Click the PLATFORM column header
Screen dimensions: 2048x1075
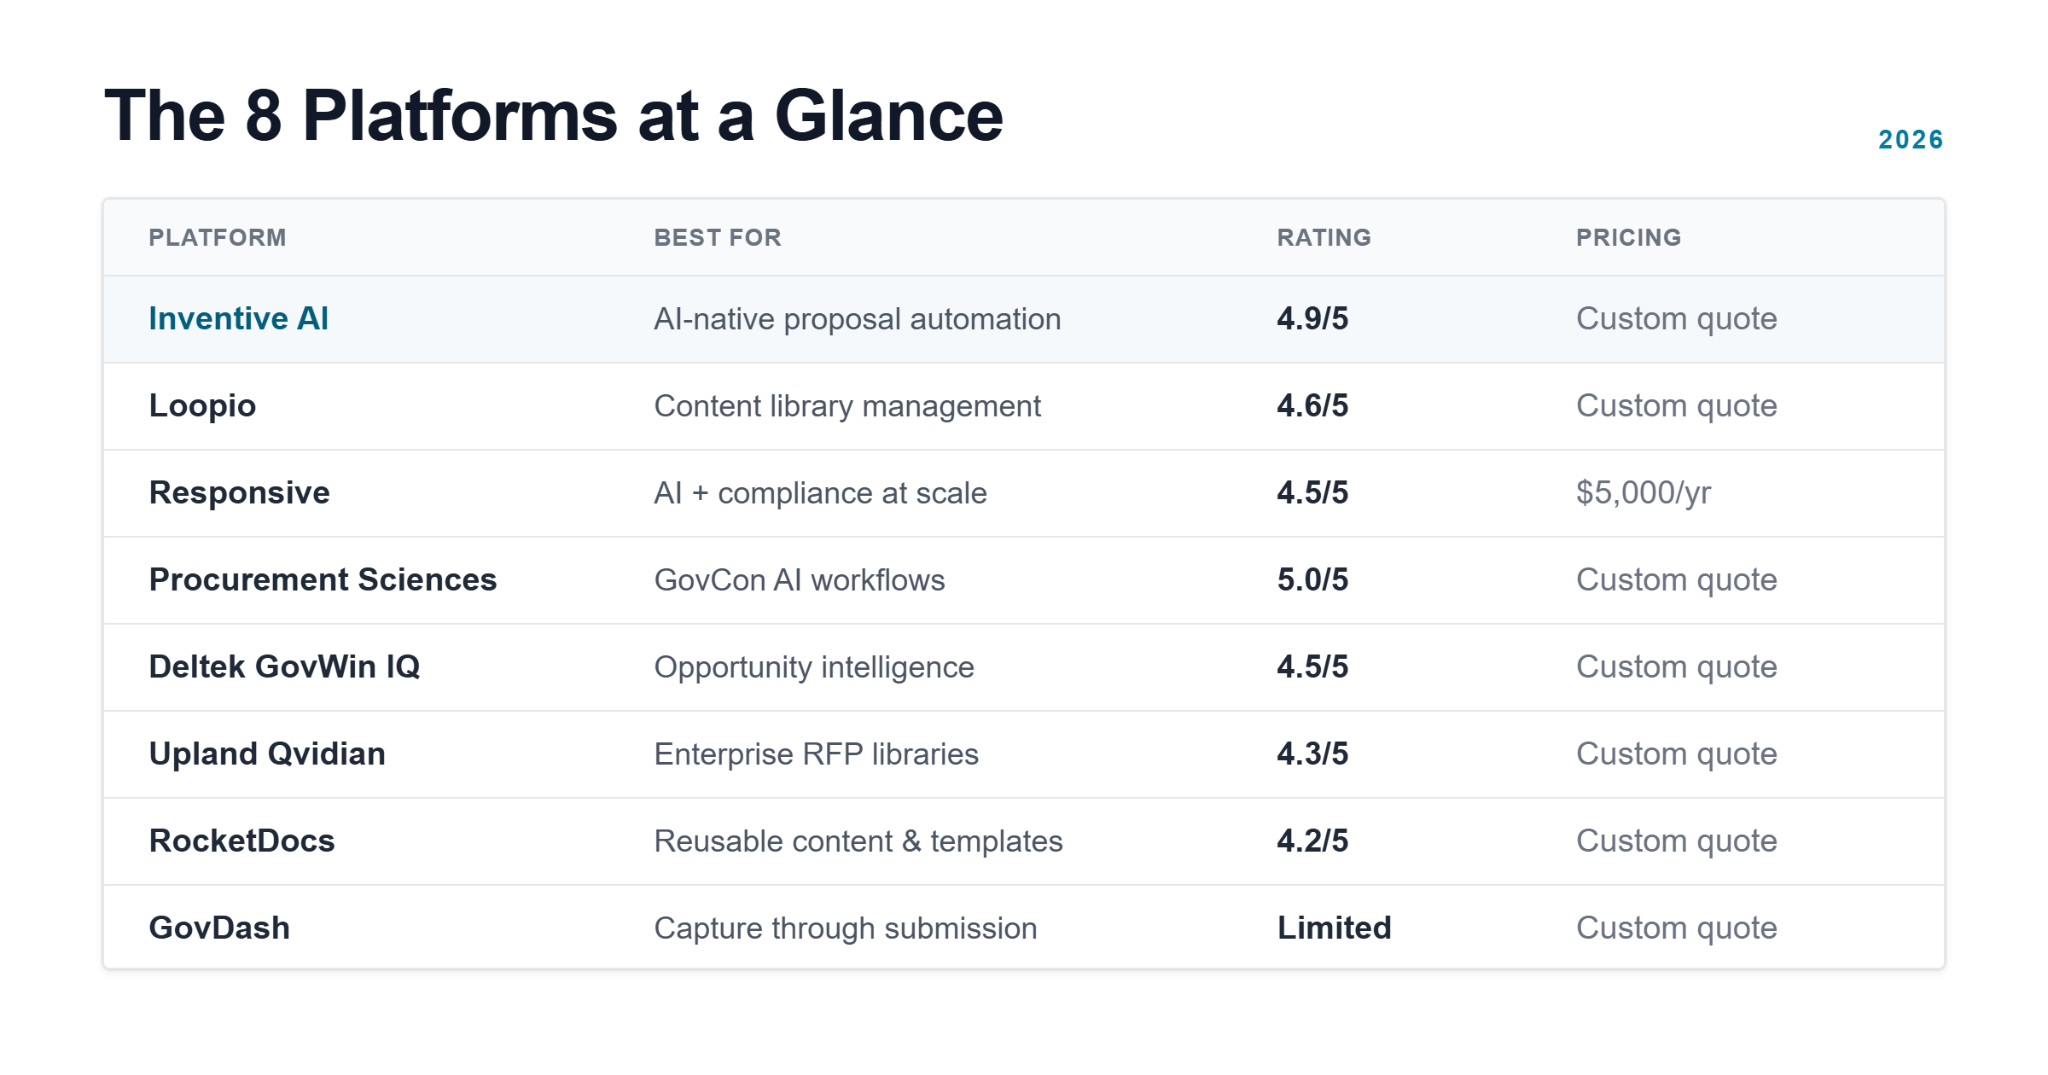[x=217, y=238]
